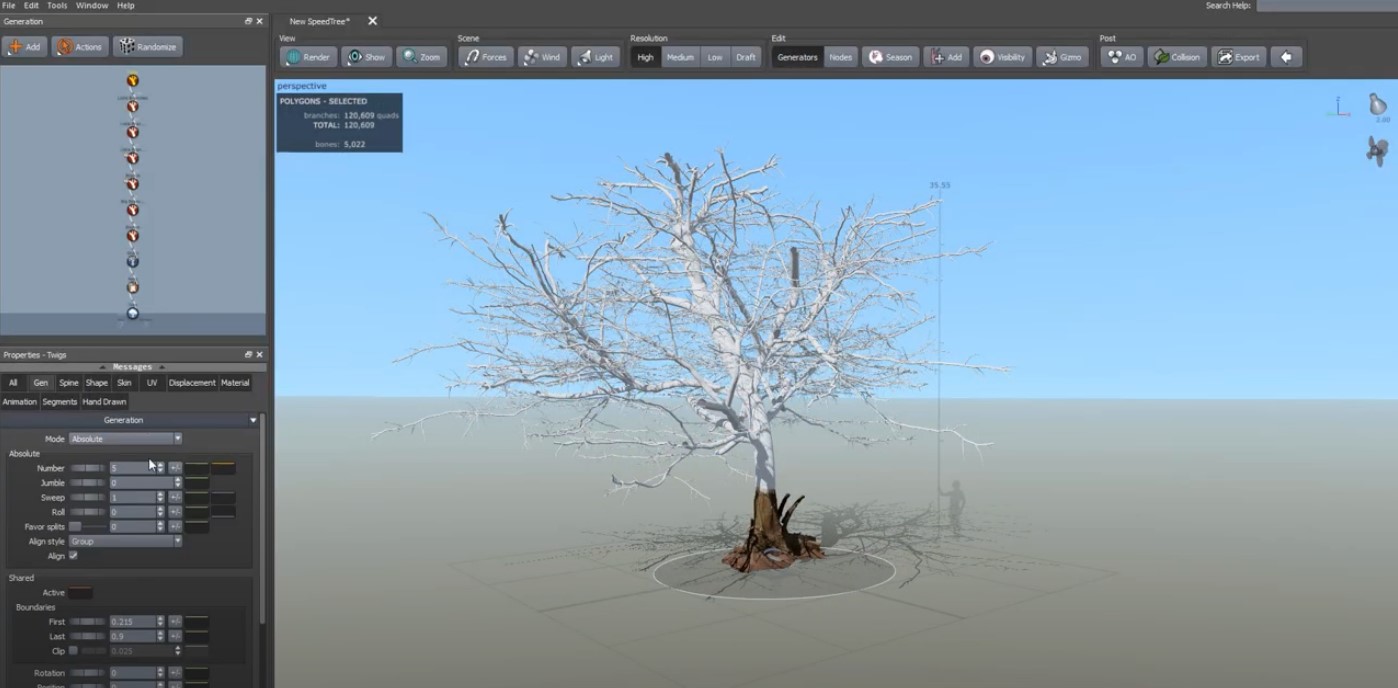
Task: Click the Roll value input field
Action: tap(132, 512)
